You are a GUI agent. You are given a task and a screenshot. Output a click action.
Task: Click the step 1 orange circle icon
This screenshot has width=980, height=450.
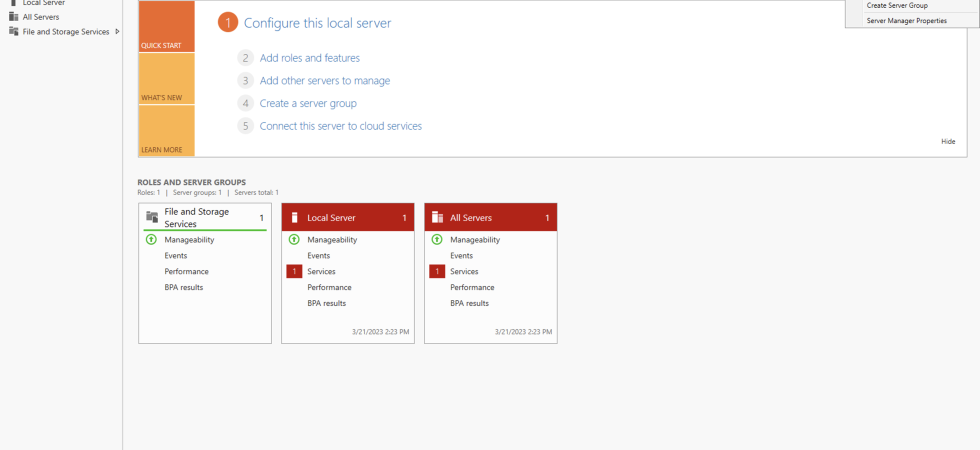[x=228, y=23]
